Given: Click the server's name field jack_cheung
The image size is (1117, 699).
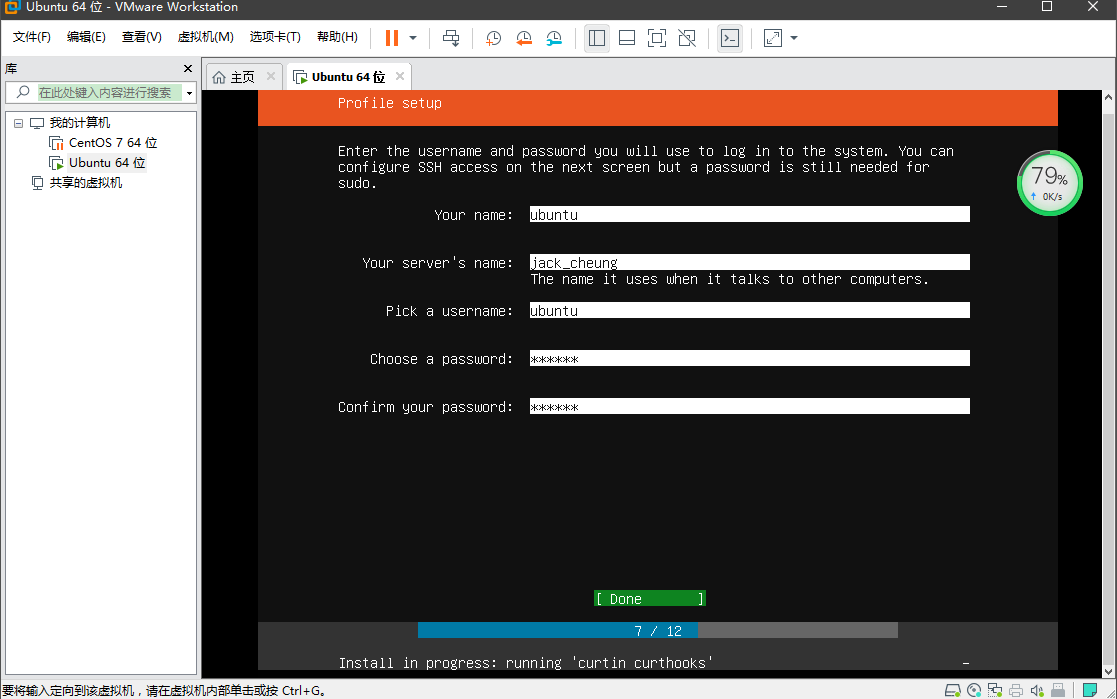Looking at the screenshot, I should 749,262.
